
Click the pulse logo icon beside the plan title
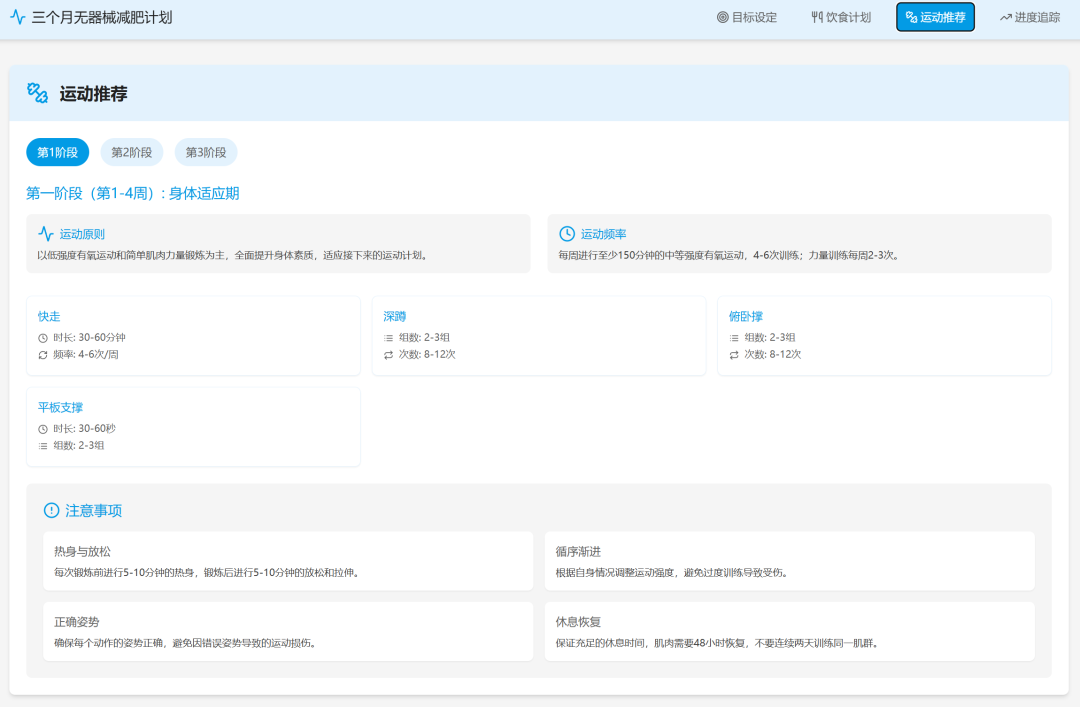coord(18,17)
